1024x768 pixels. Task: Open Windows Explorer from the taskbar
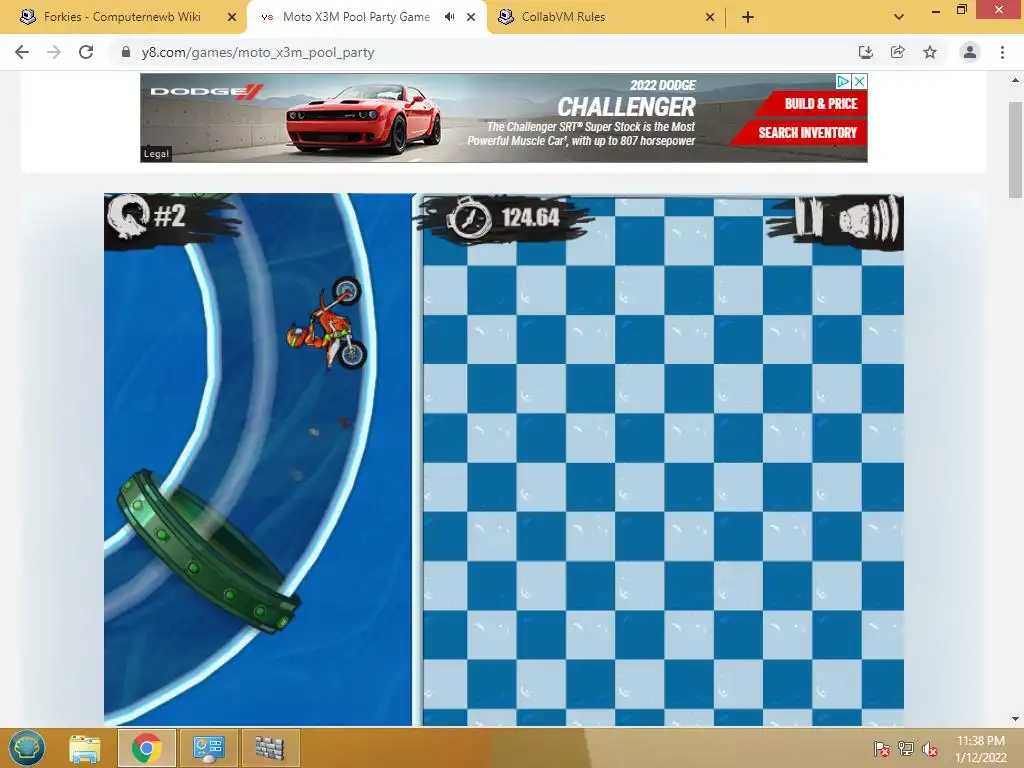click(x=85, y=748)
